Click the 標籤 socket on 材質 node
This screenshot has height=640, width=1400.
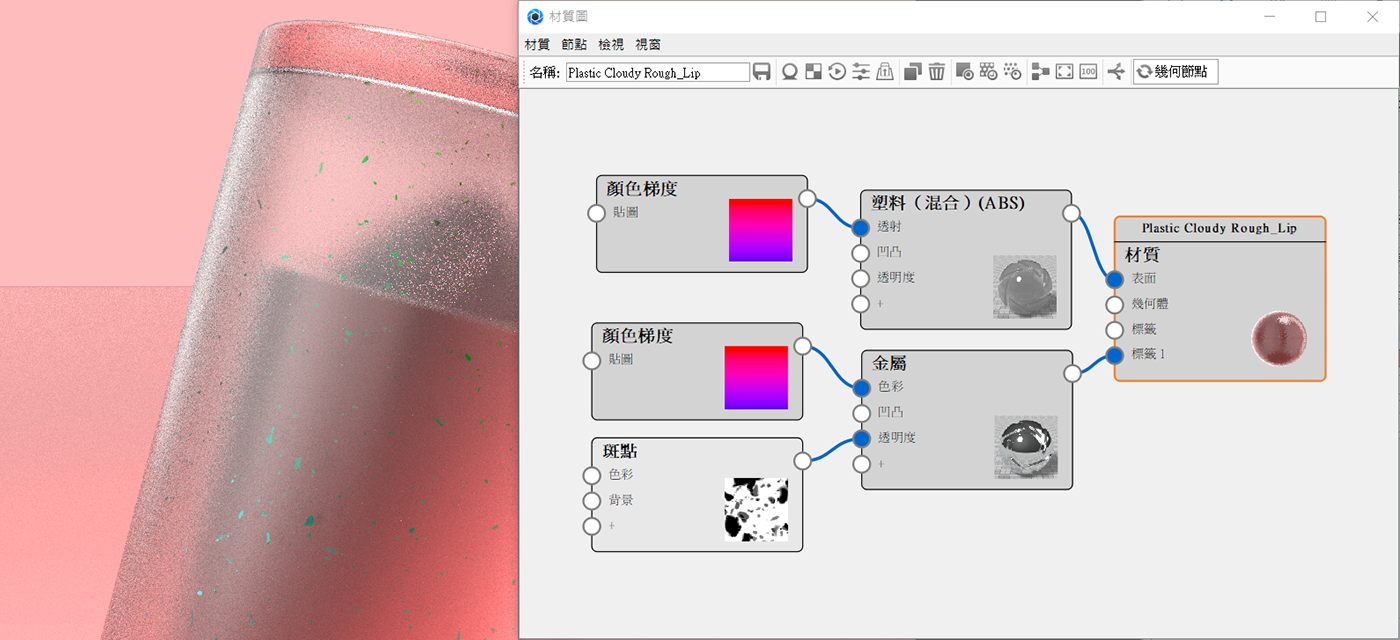pyautogui.click(x=1115, y=330)
